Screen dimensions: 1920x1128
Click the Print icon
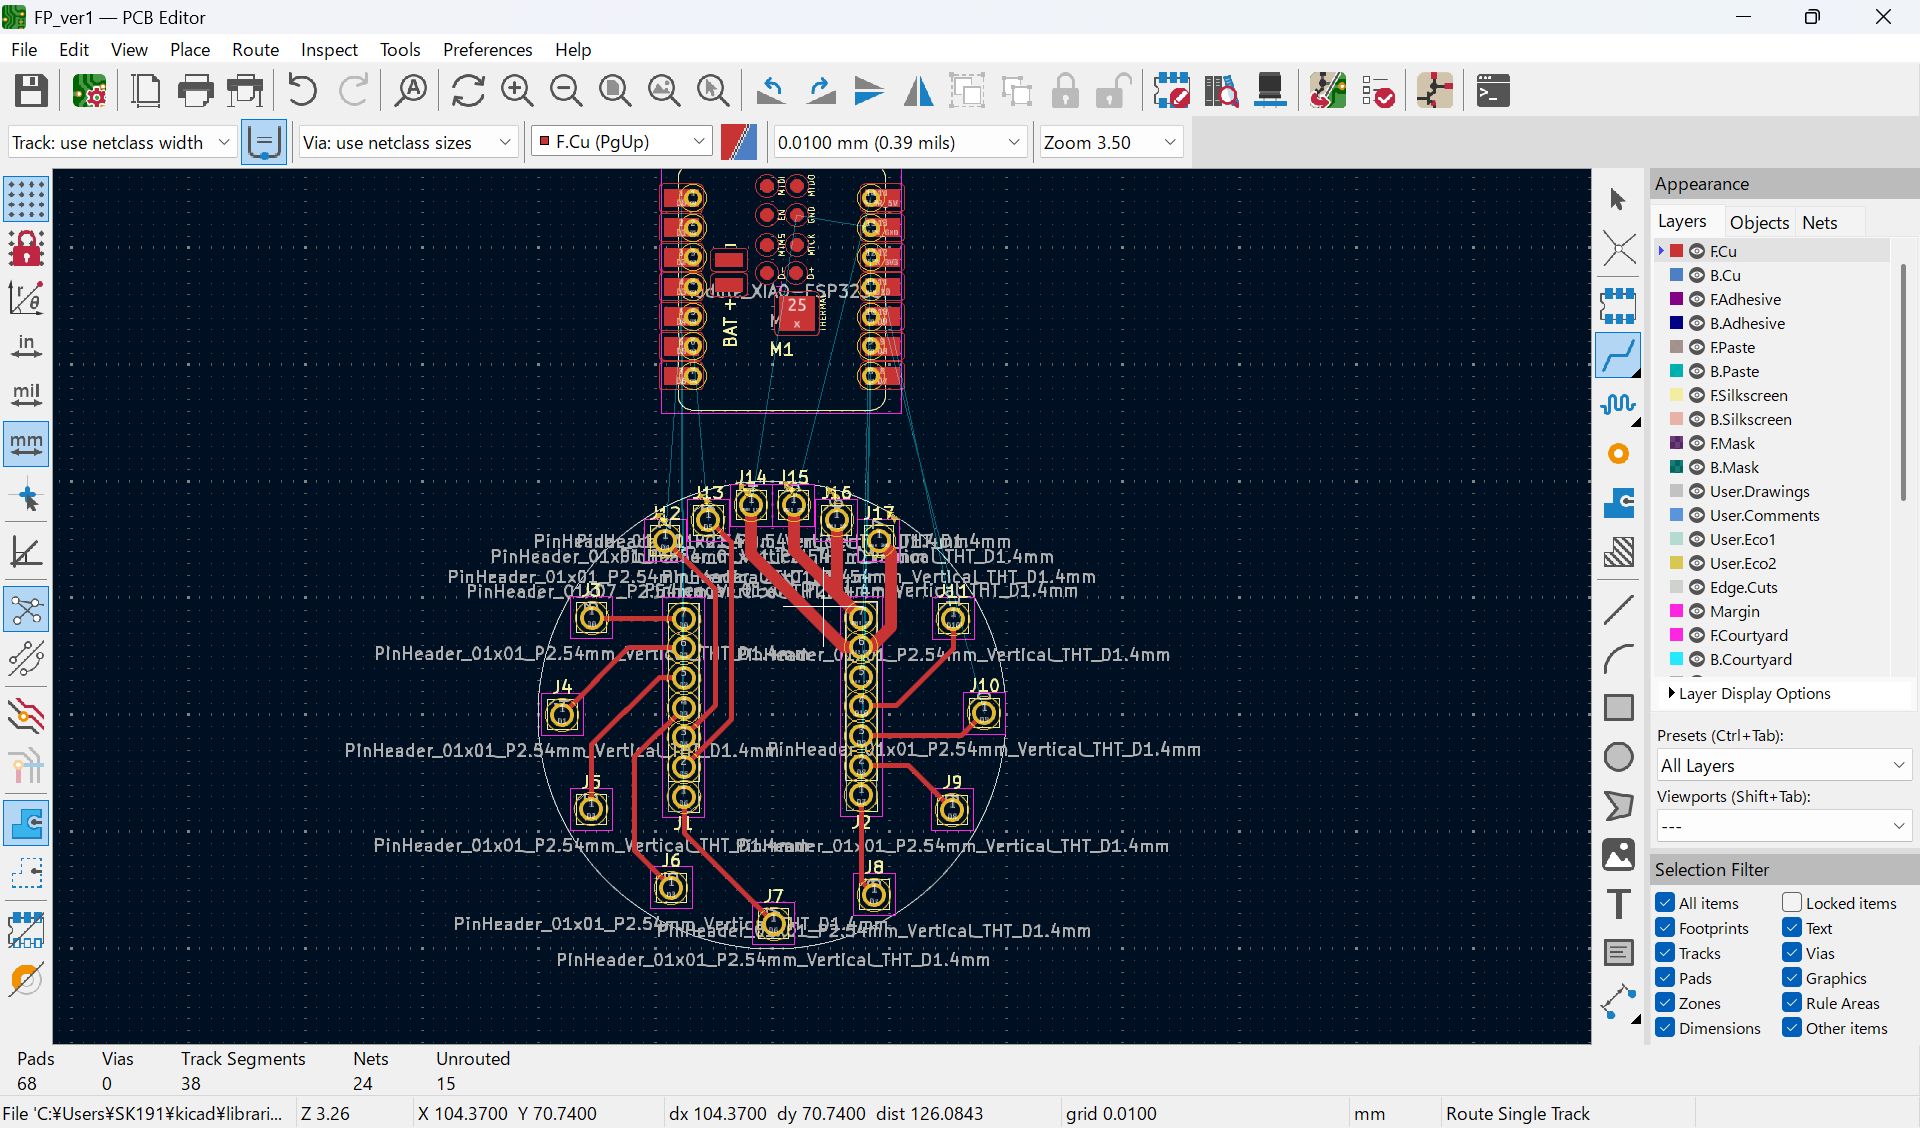point(195,91)
